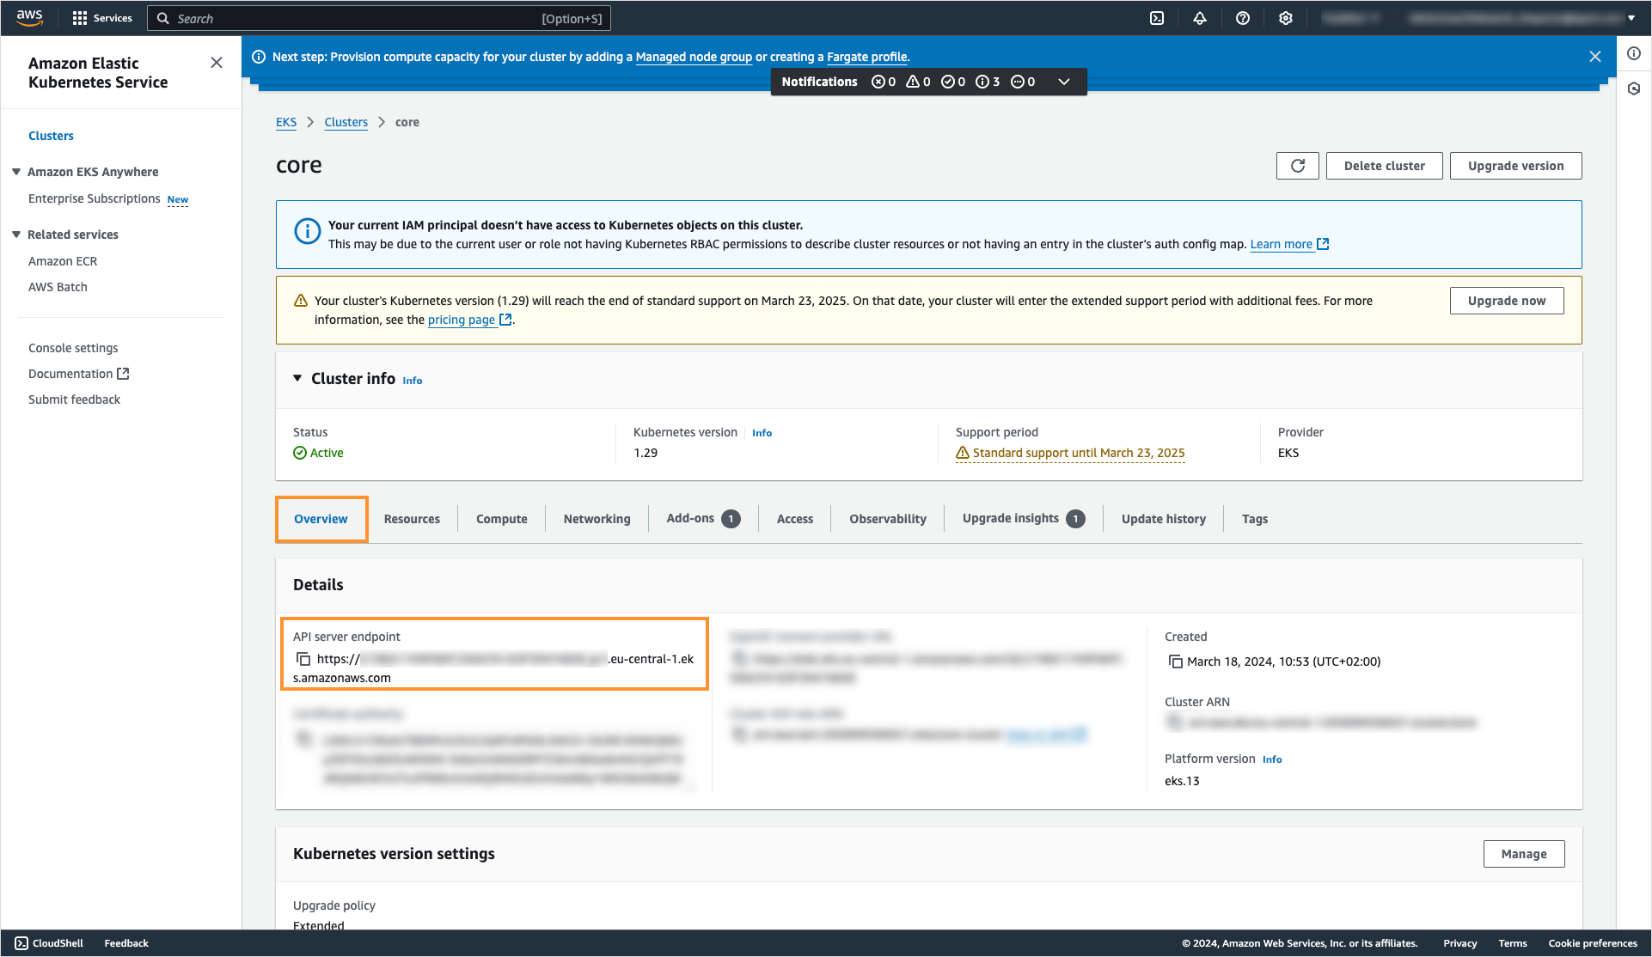Open the notifications bell icon
Viewport: 1652px width, 957px height.
click(x=1199, y=17)
